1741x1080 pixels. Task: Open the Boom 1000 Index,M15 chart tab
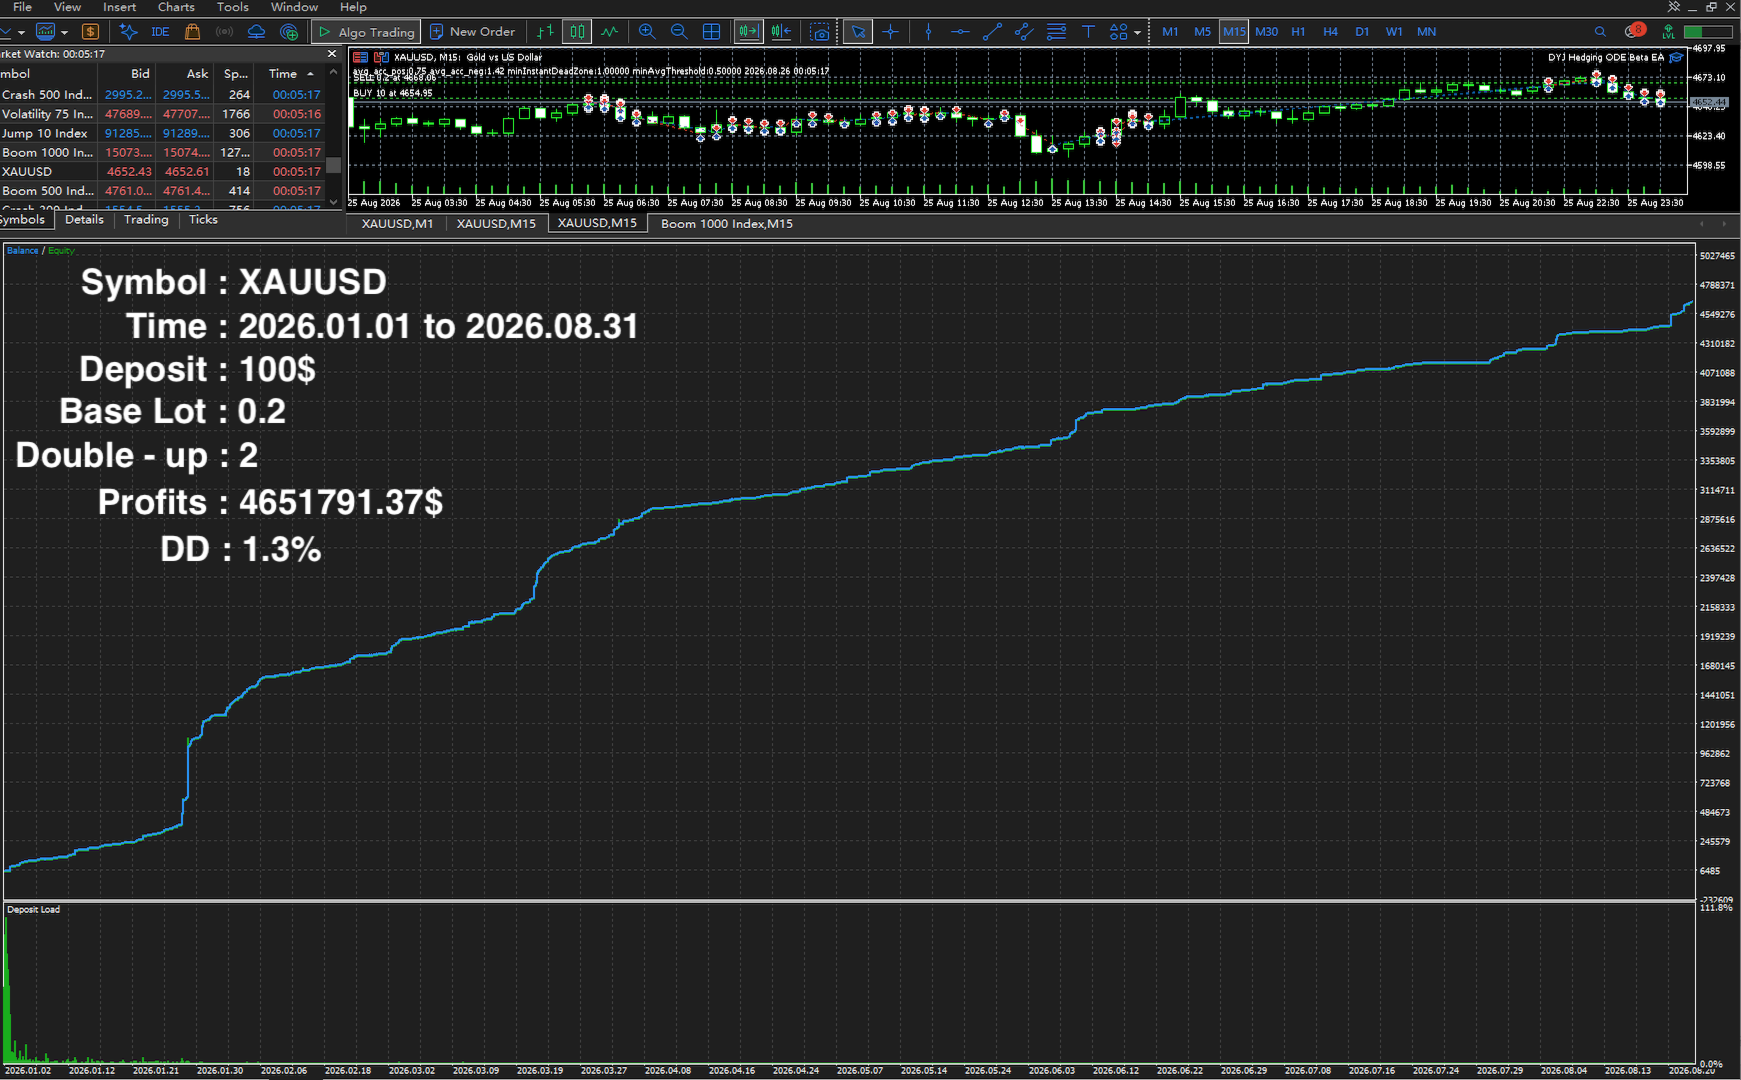tap(727, 224)
